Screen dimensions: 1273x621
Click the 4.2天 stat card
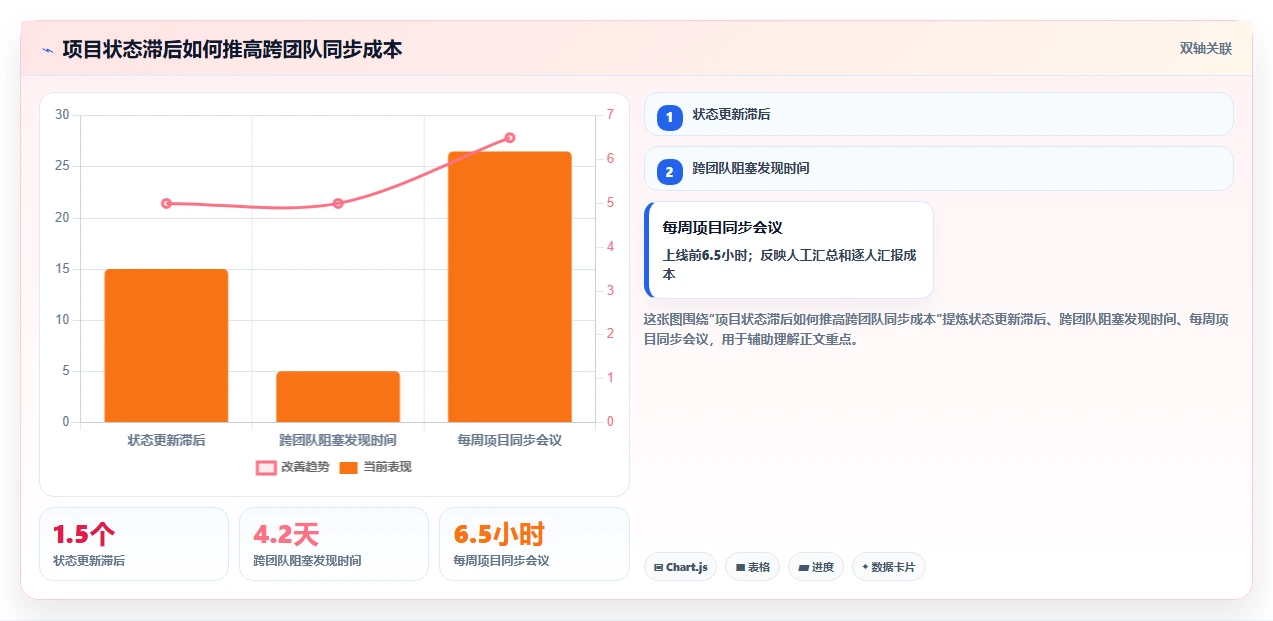[x=334, y=544]
